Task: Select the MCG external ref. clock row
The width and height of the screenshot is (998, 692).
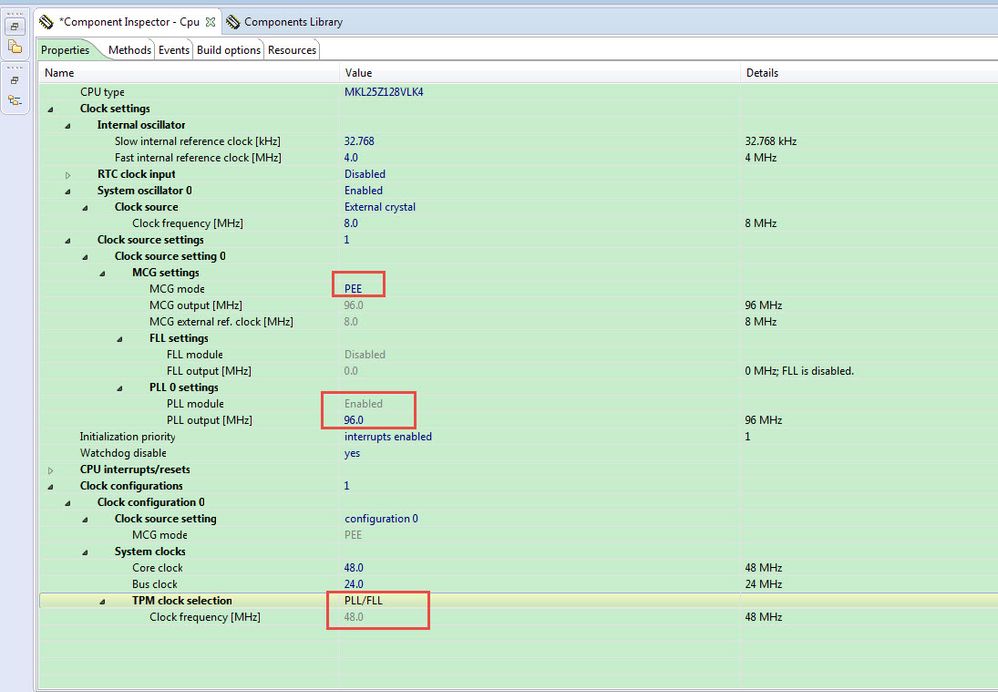Action: (x=518, y=322)
